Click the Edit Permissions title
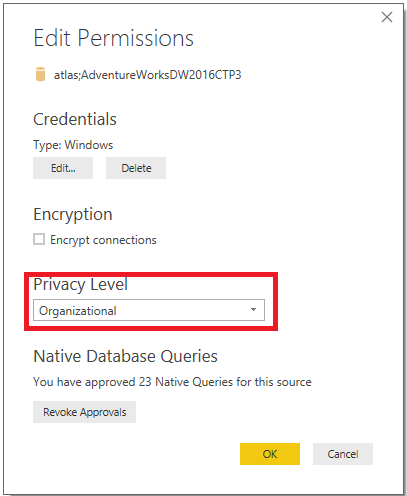This screenshot has height=496, width=407. (x=114, y=38)
